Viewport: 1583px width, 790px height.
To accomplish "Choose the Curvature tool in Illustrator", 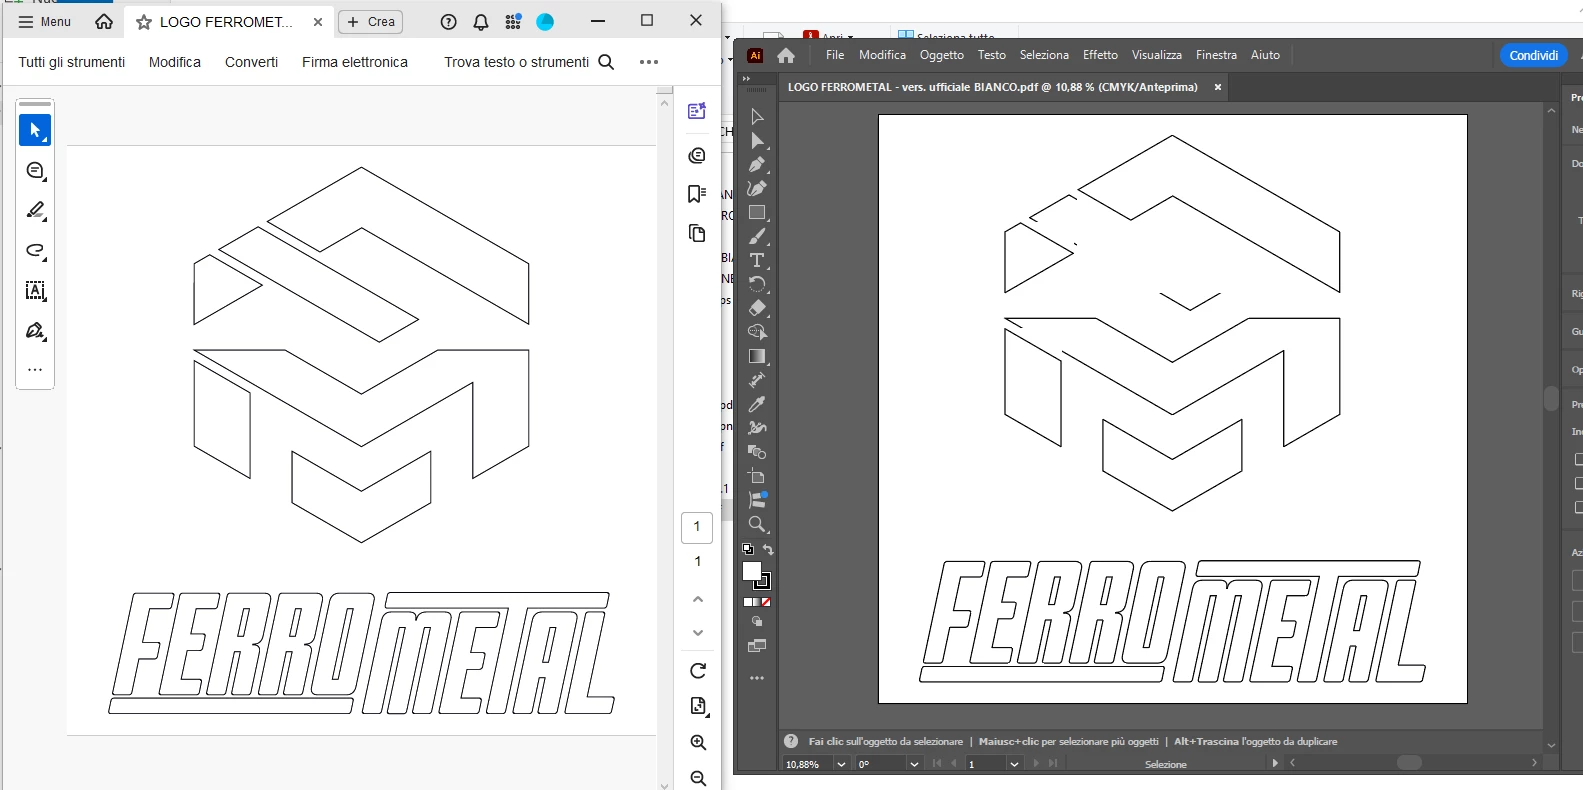I will [757, 188].
